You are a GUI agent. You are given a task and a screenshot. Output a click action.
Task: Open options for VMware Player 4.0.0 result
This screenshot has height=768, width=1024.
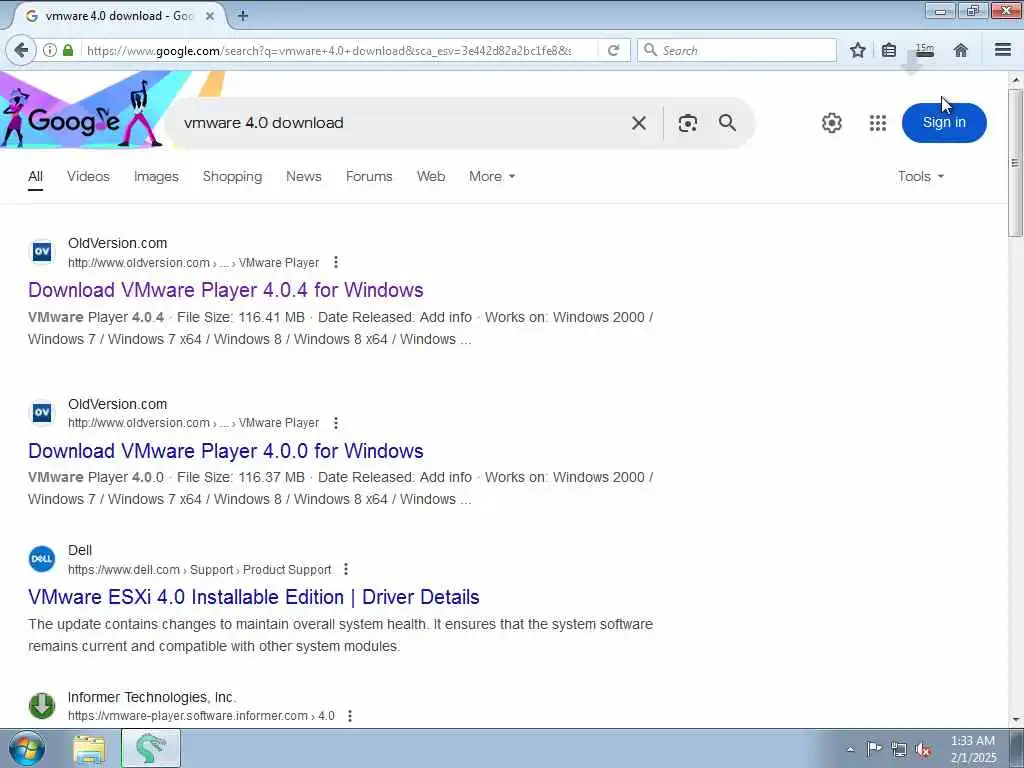click(336, 423)
